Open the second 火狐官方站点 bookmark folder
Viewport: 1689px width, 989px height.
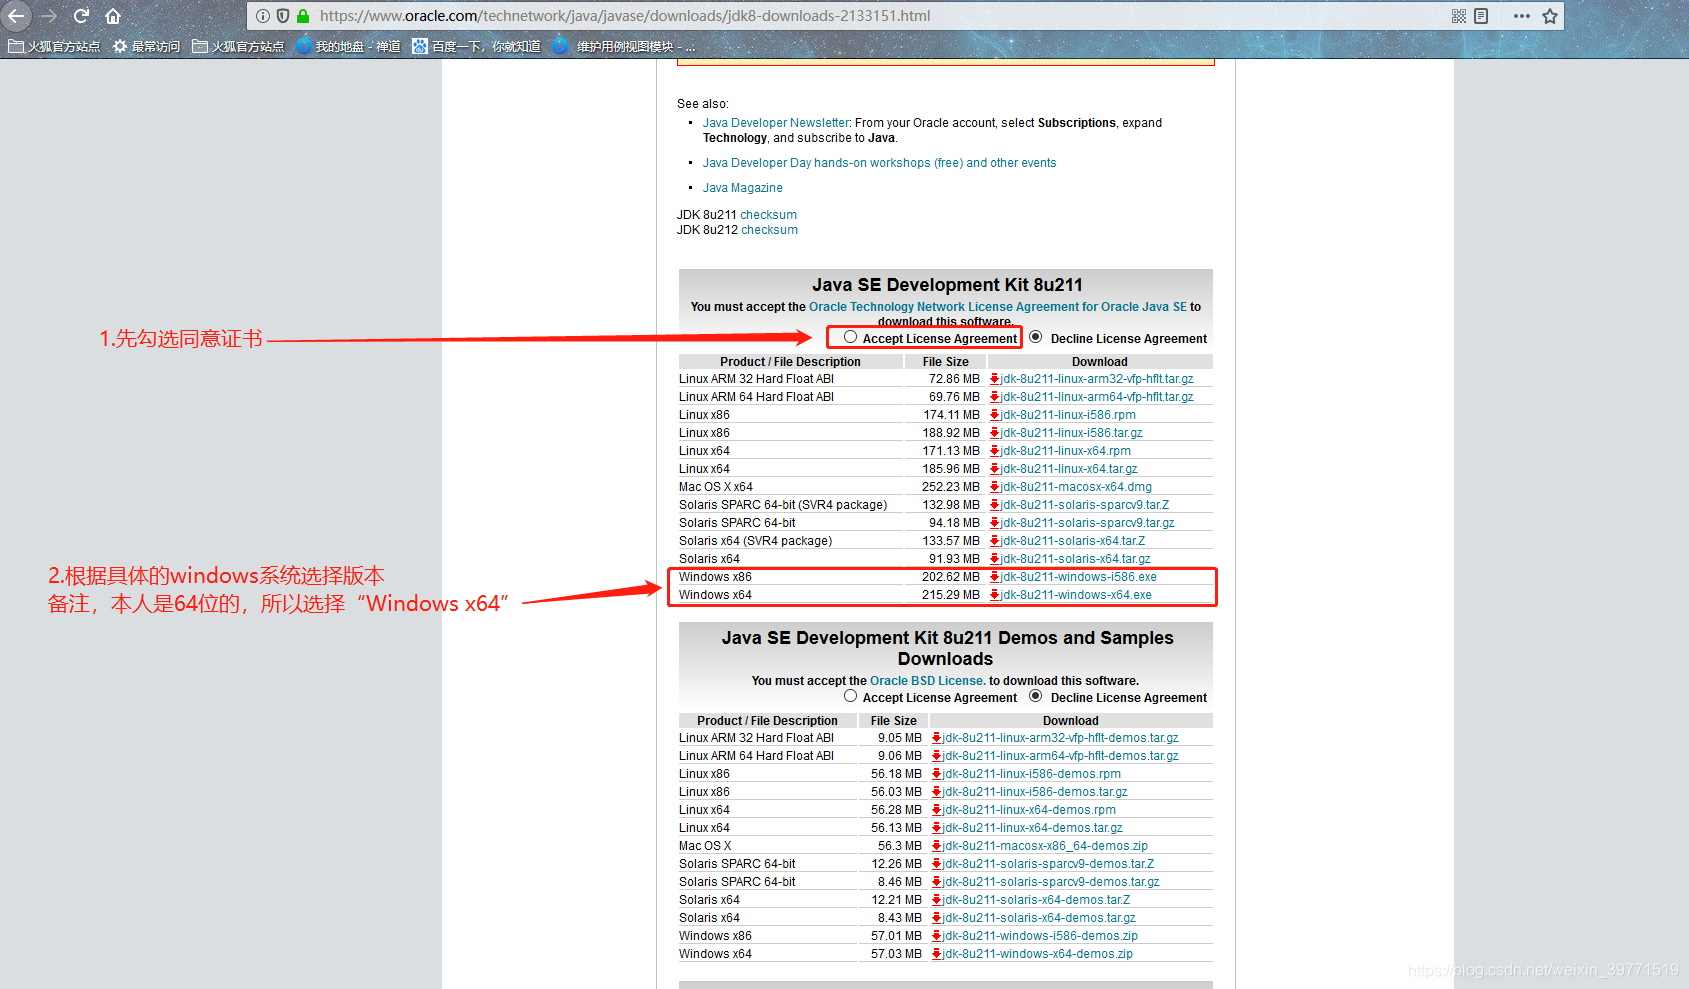(x=238, y=46)
